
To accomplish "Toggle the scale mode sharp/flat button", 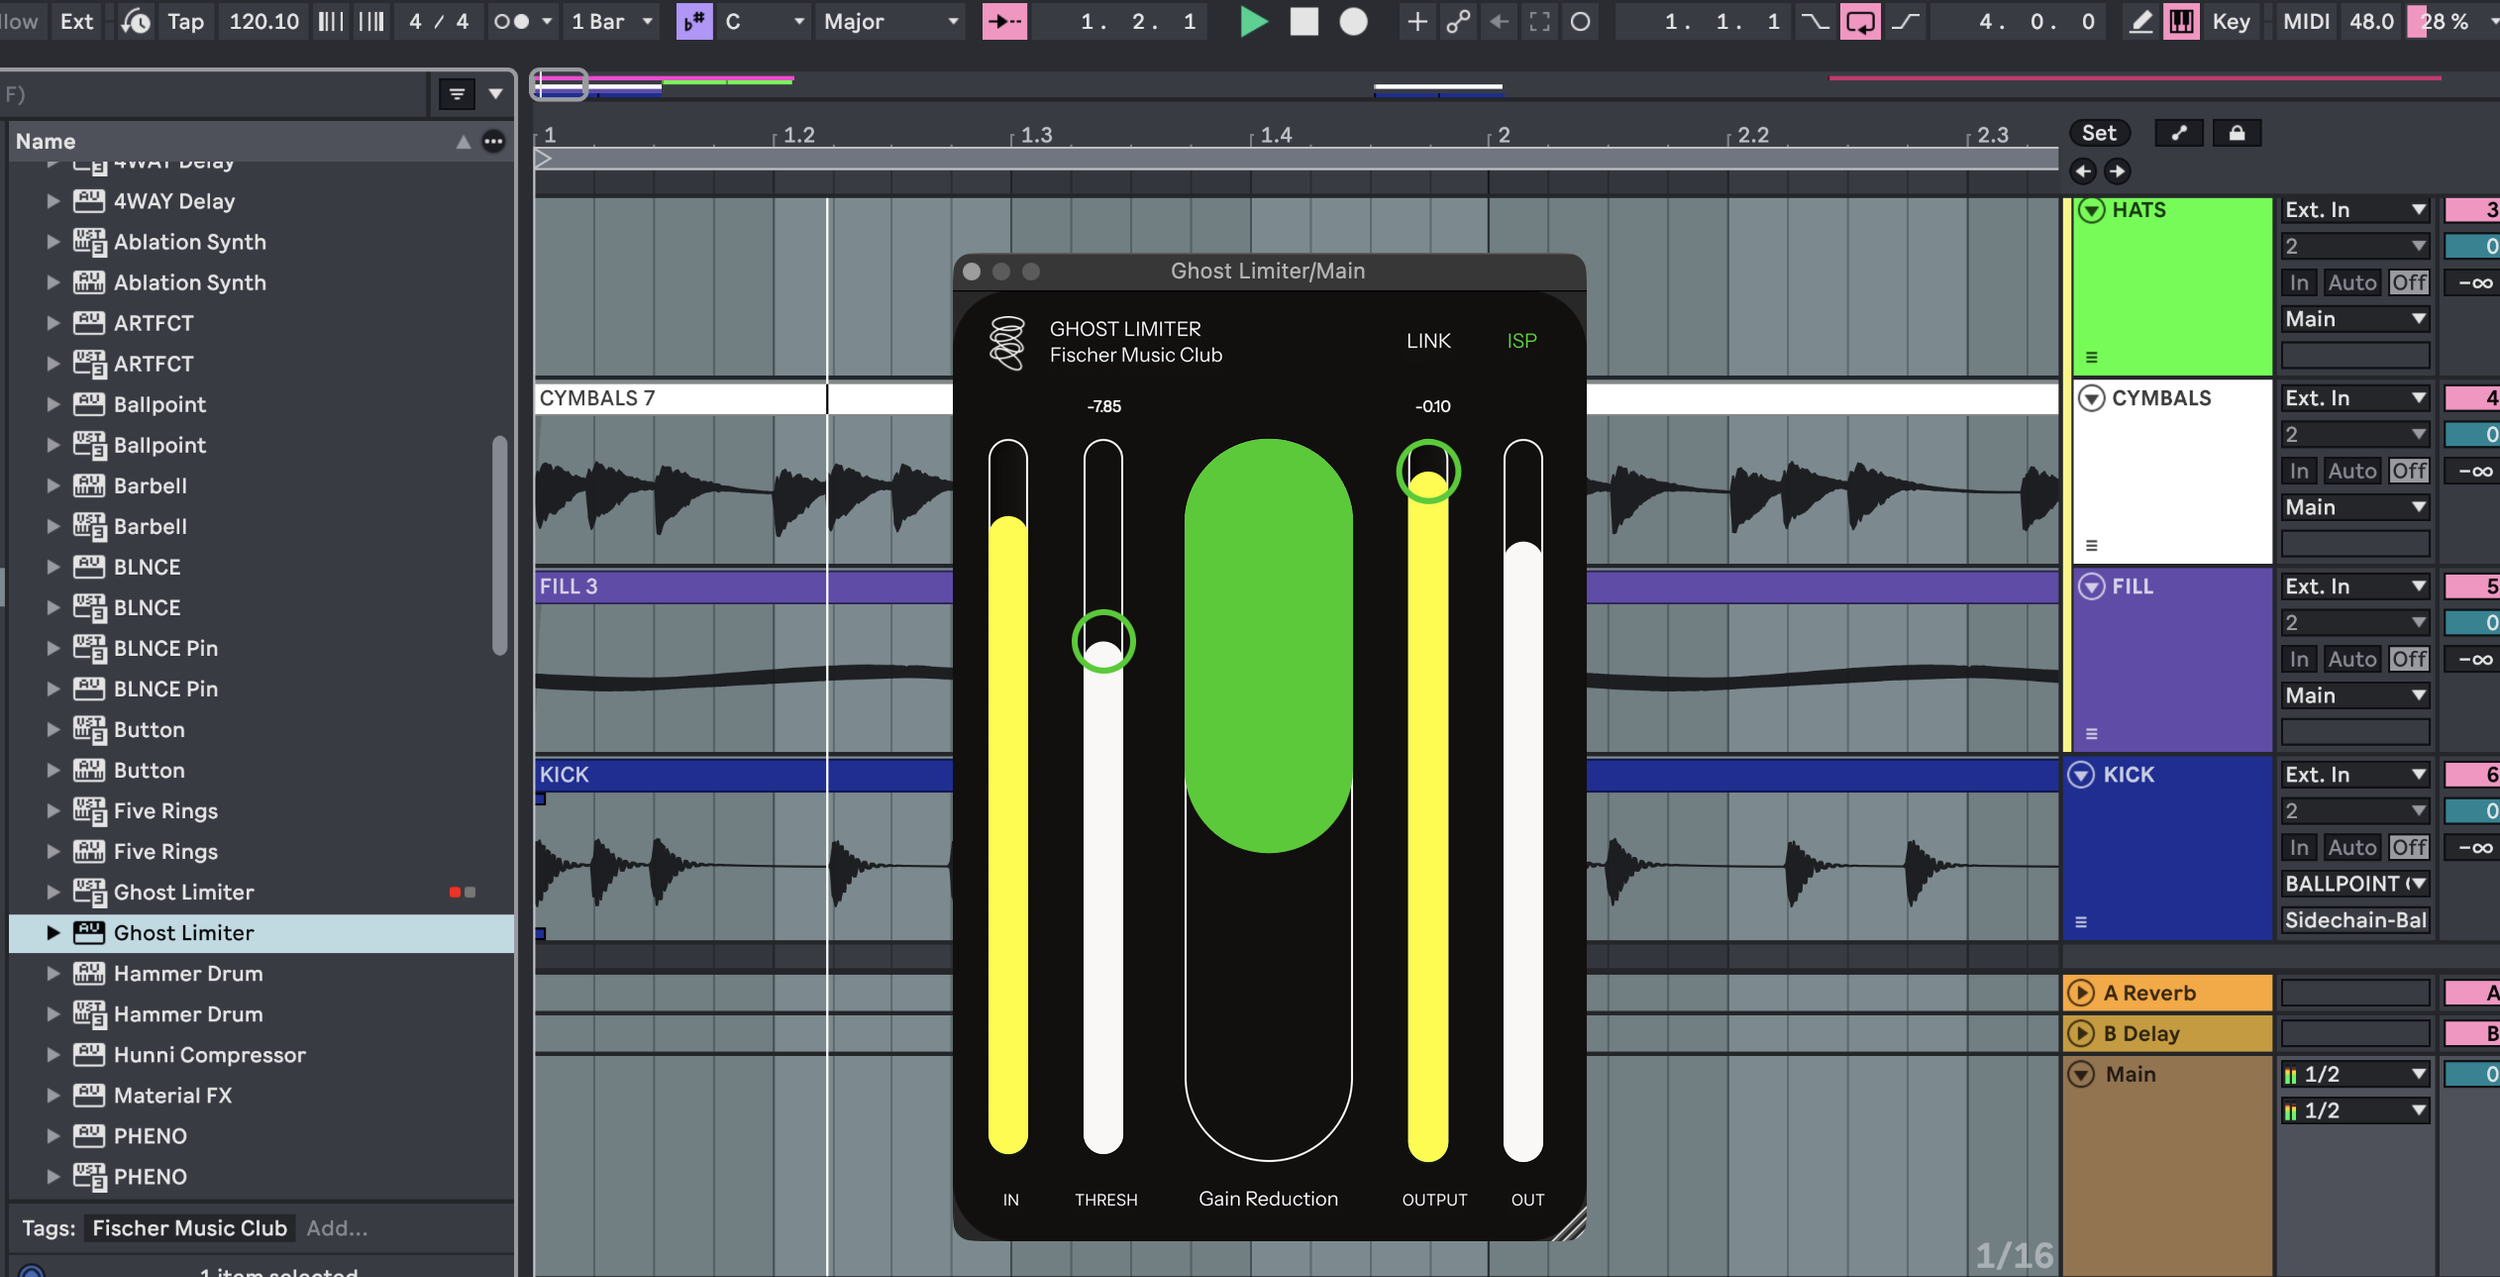I will point(694,21).
